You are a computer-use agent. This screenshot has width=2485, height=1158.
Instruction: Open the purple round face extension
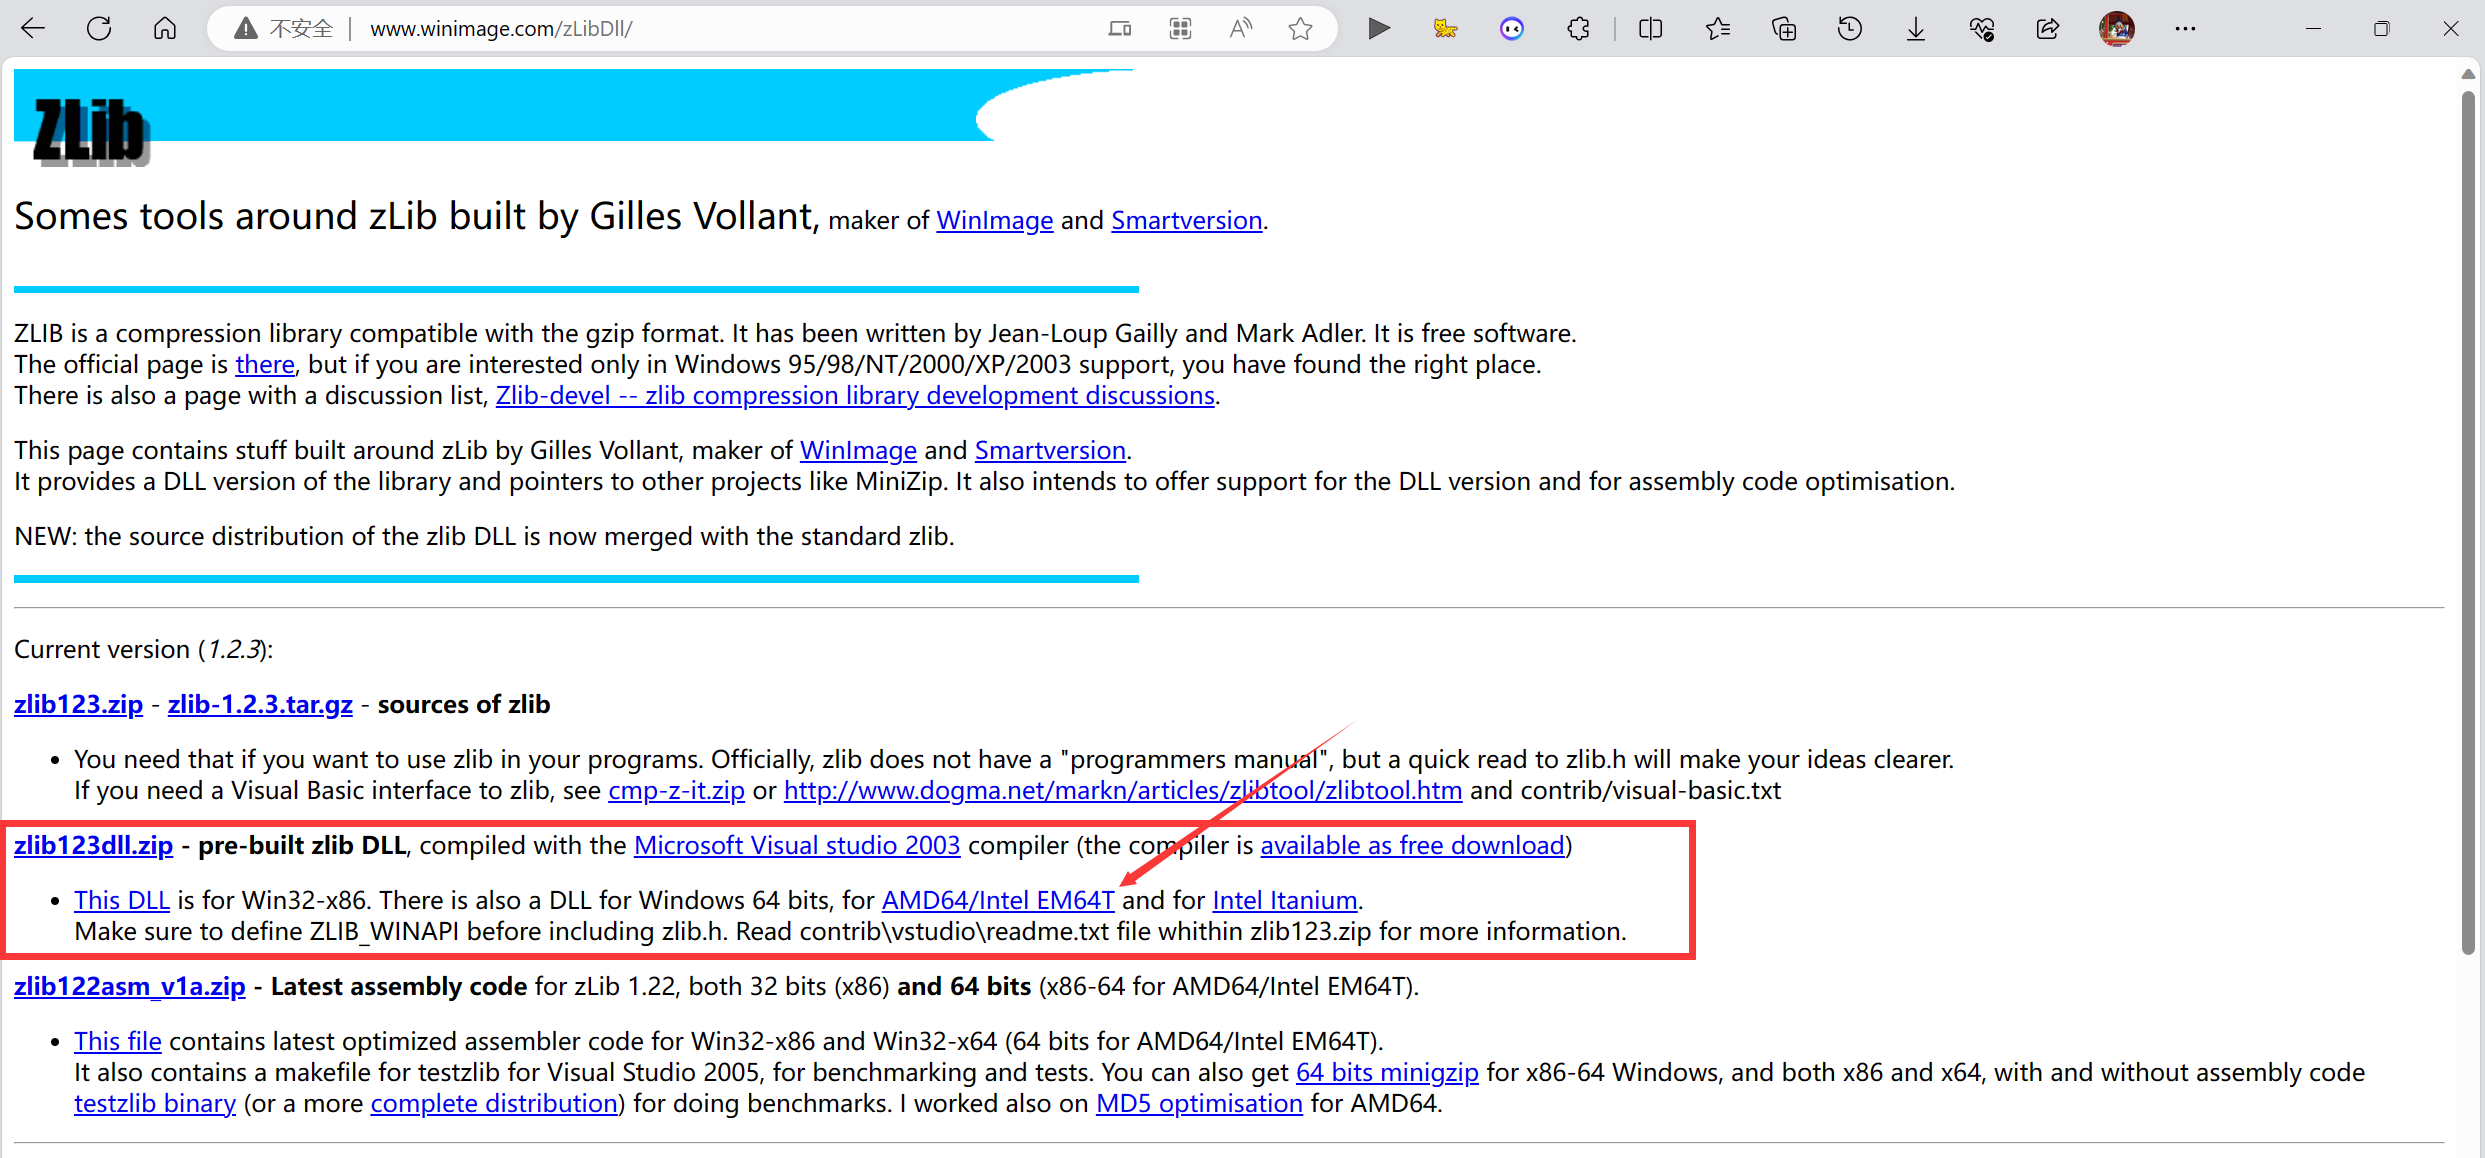click(x=1512, y=29)
